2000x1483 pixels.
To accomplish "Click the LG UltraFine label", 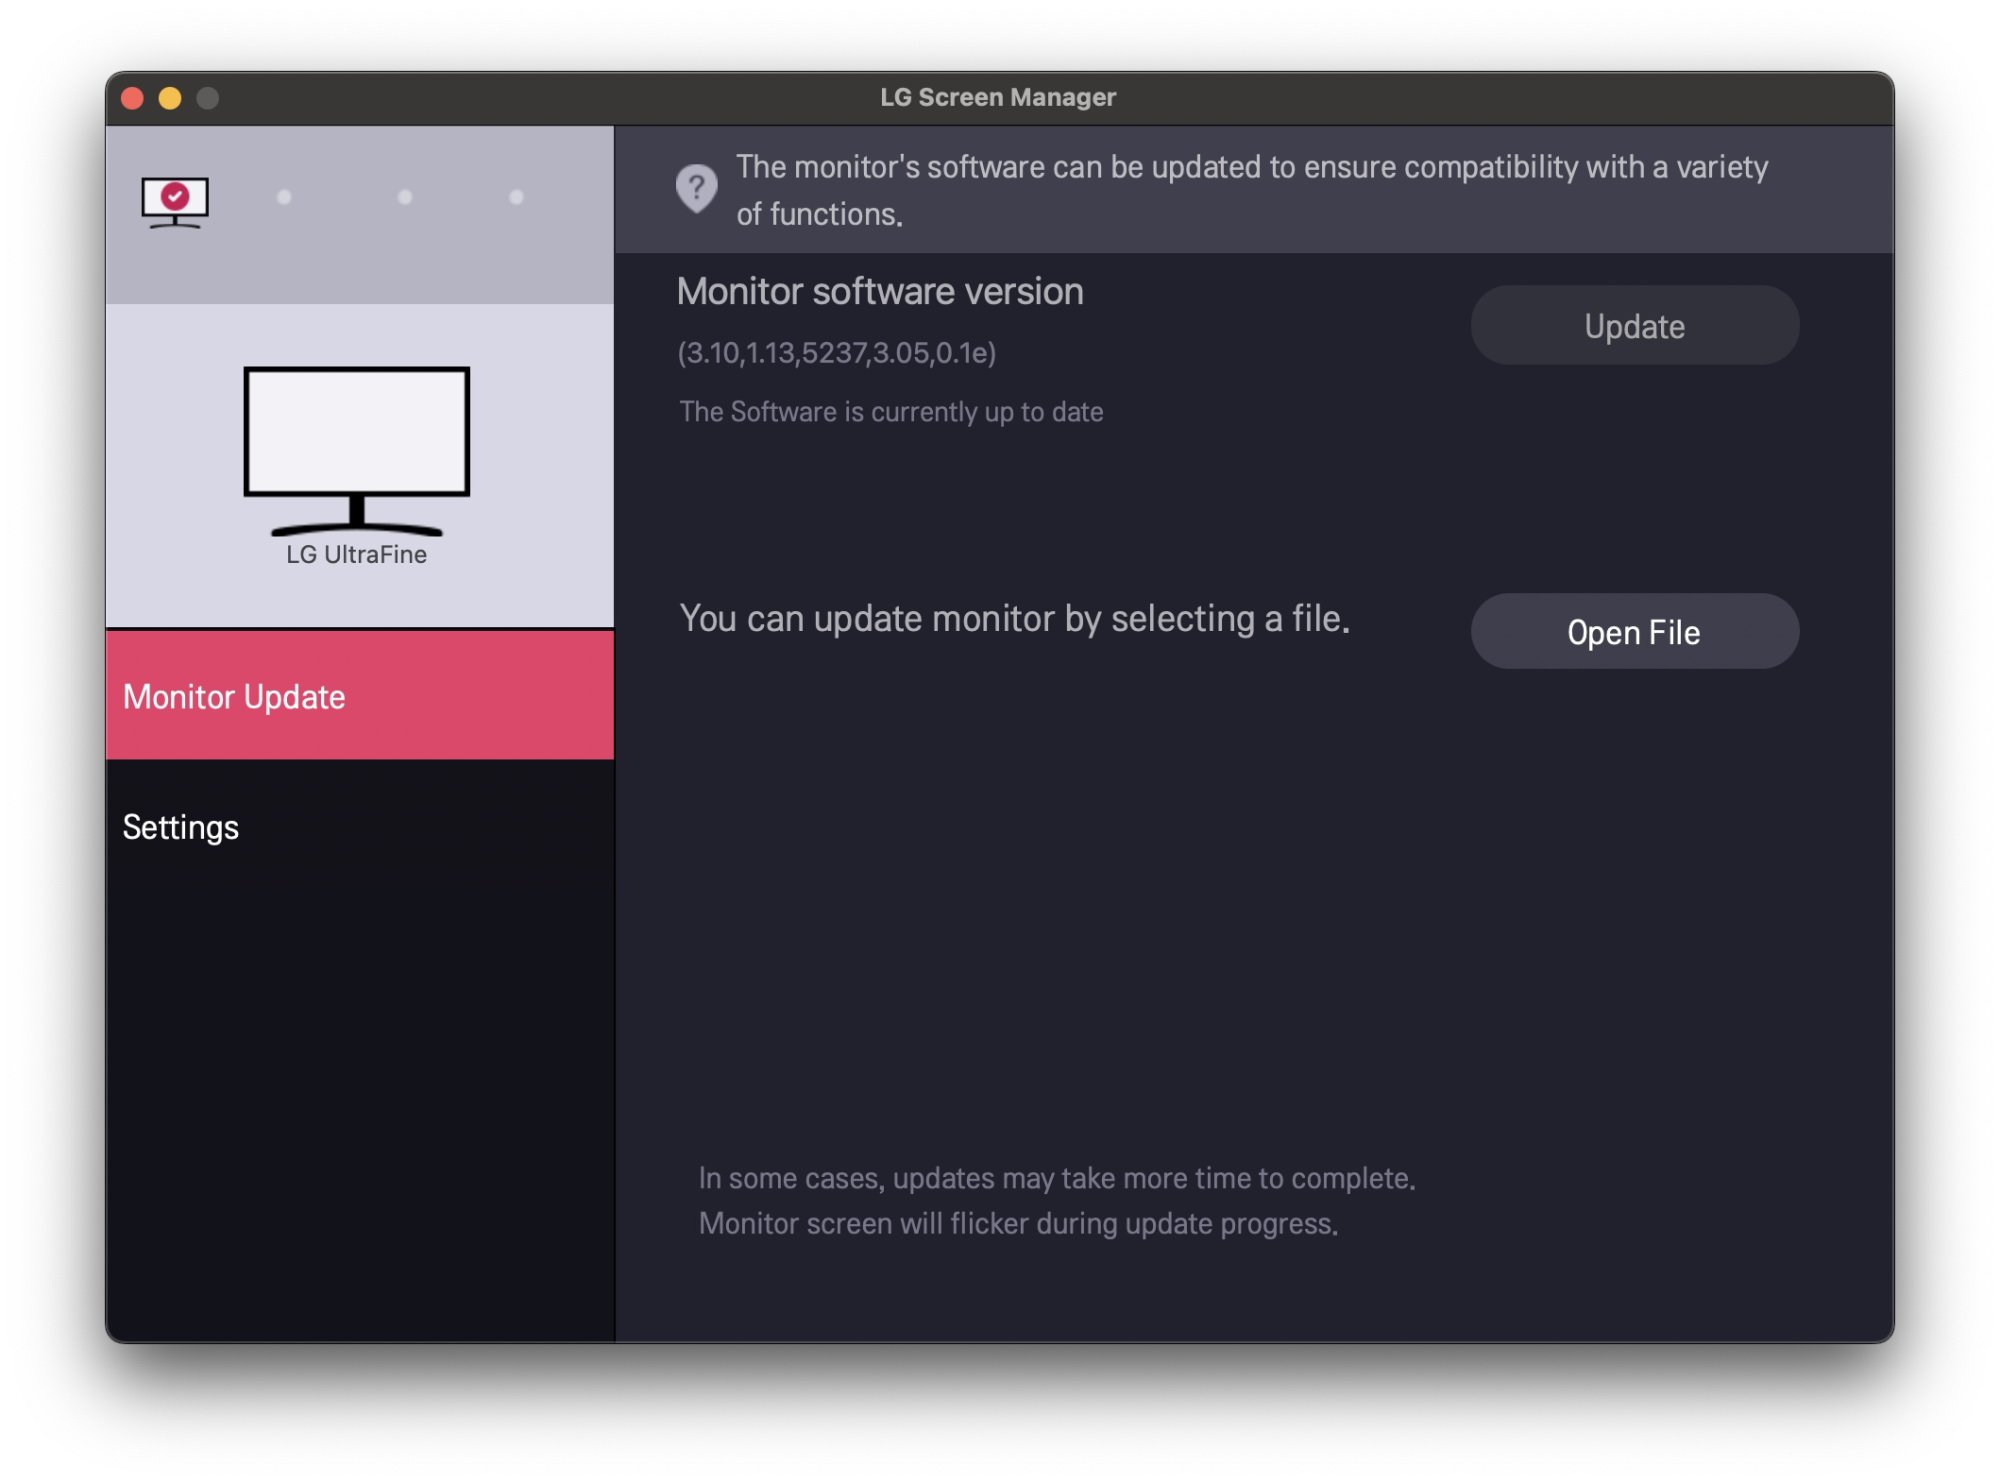I will (x=356, y=555).
